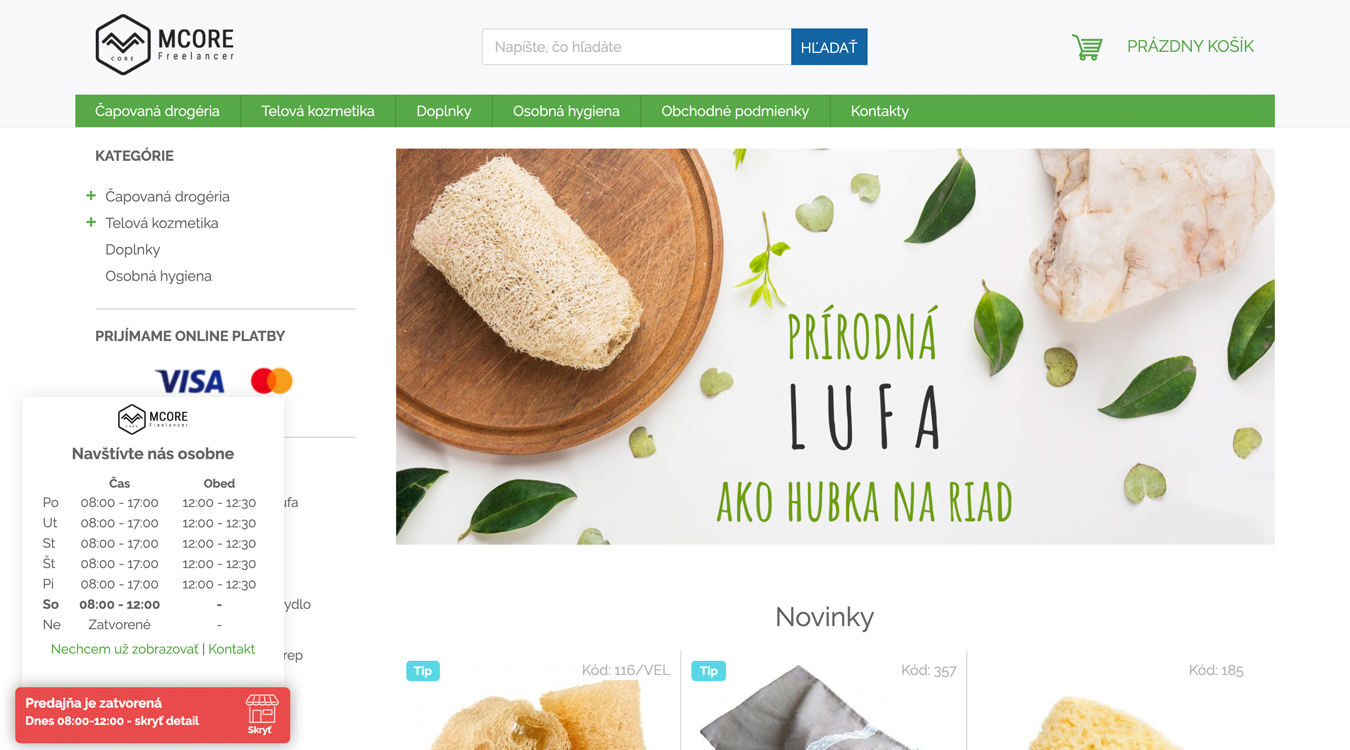Open the Obchodné podmienky menu item
Image resolution: width=1350 pixels, height=750 pixels.
(x=735, y=111)
